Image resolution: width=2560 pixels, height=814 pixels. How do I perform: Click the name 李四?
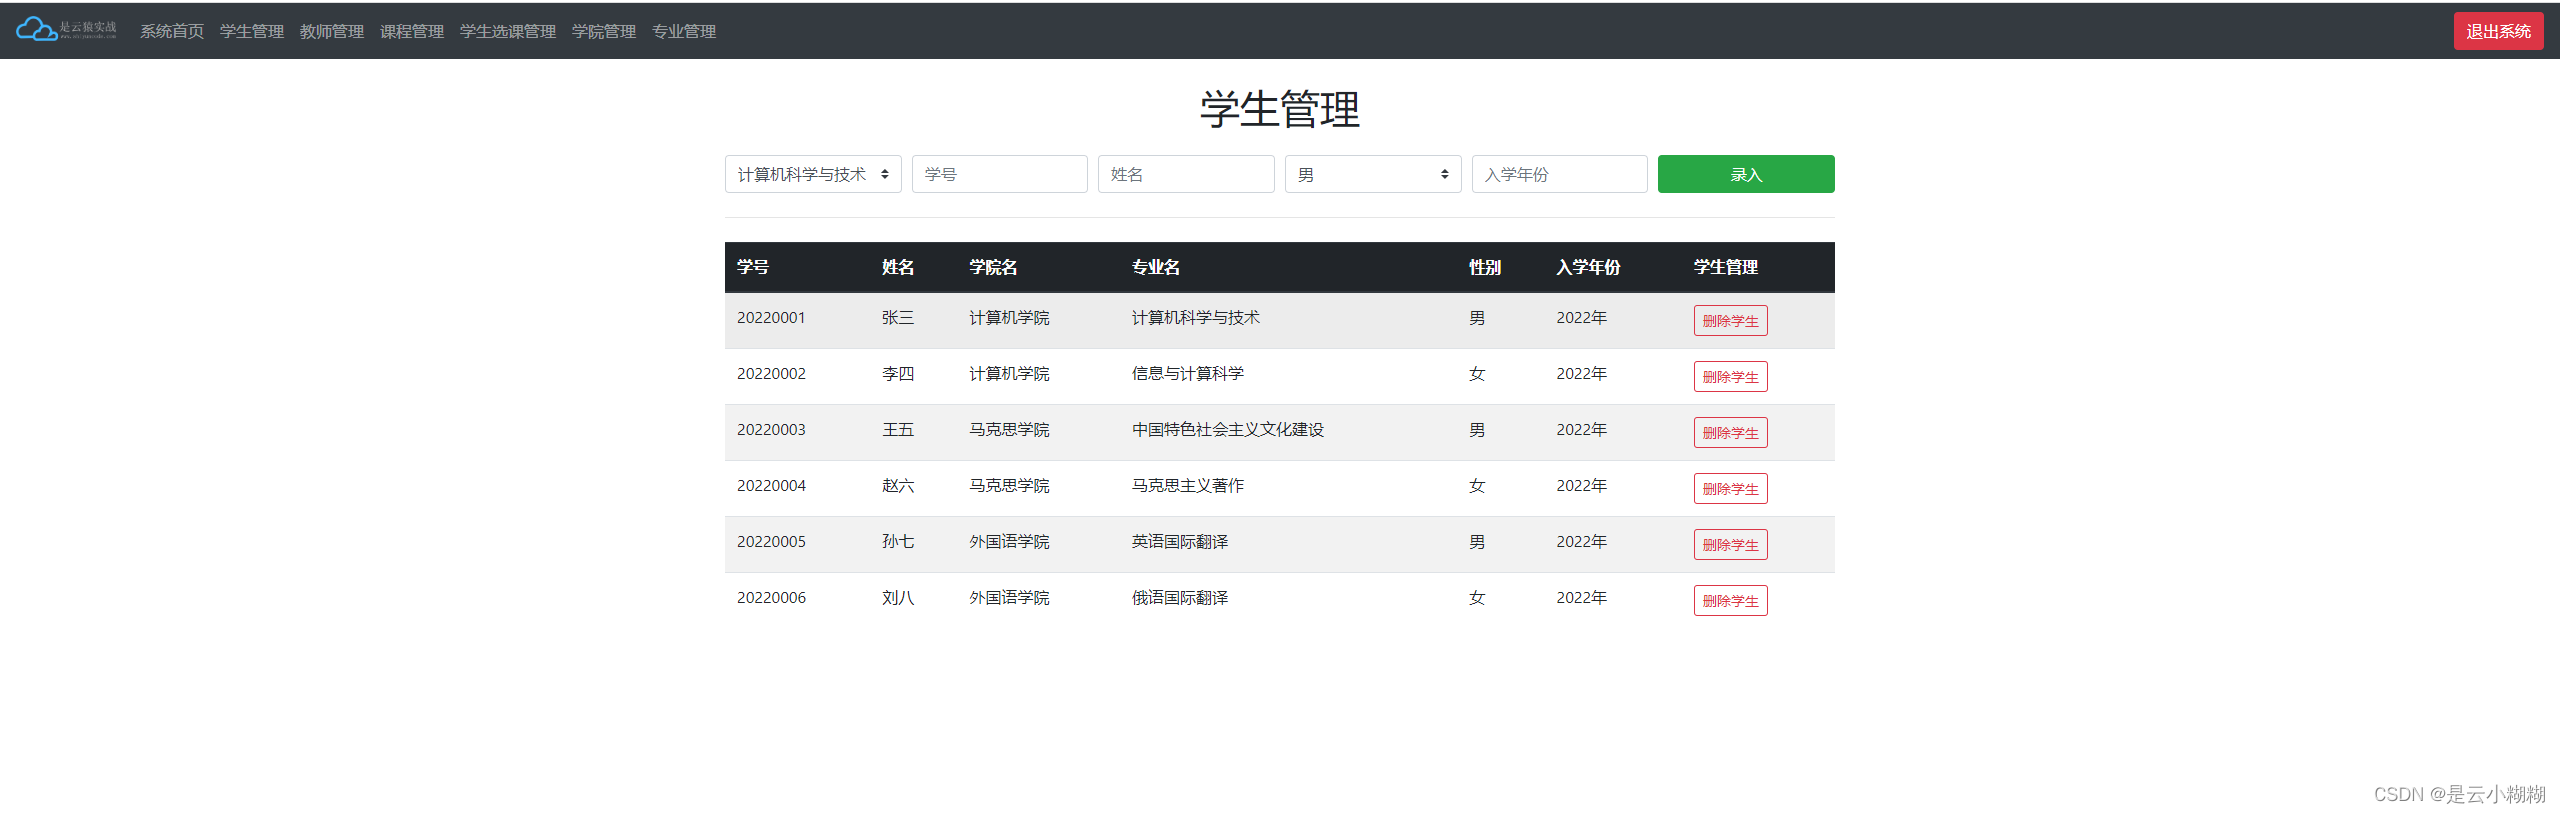coord(898,374)
